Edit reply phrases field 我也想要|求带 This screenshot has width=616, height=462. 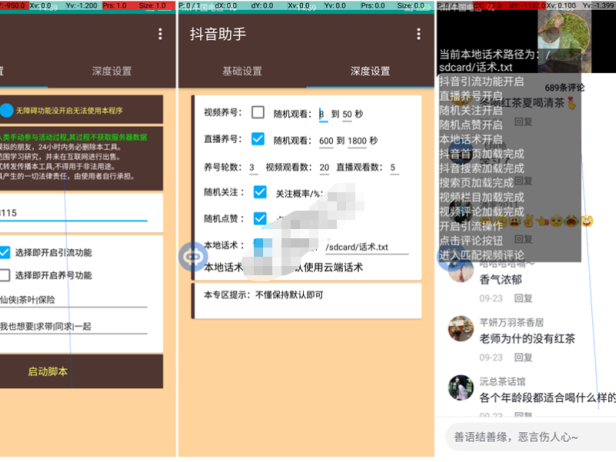73,326
